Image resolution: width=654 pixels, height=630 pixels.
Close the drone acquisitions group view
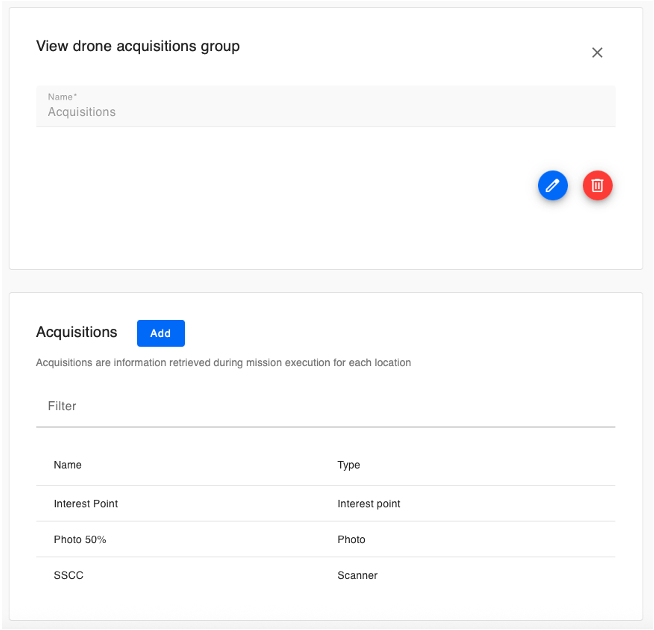tap(597, 53)
